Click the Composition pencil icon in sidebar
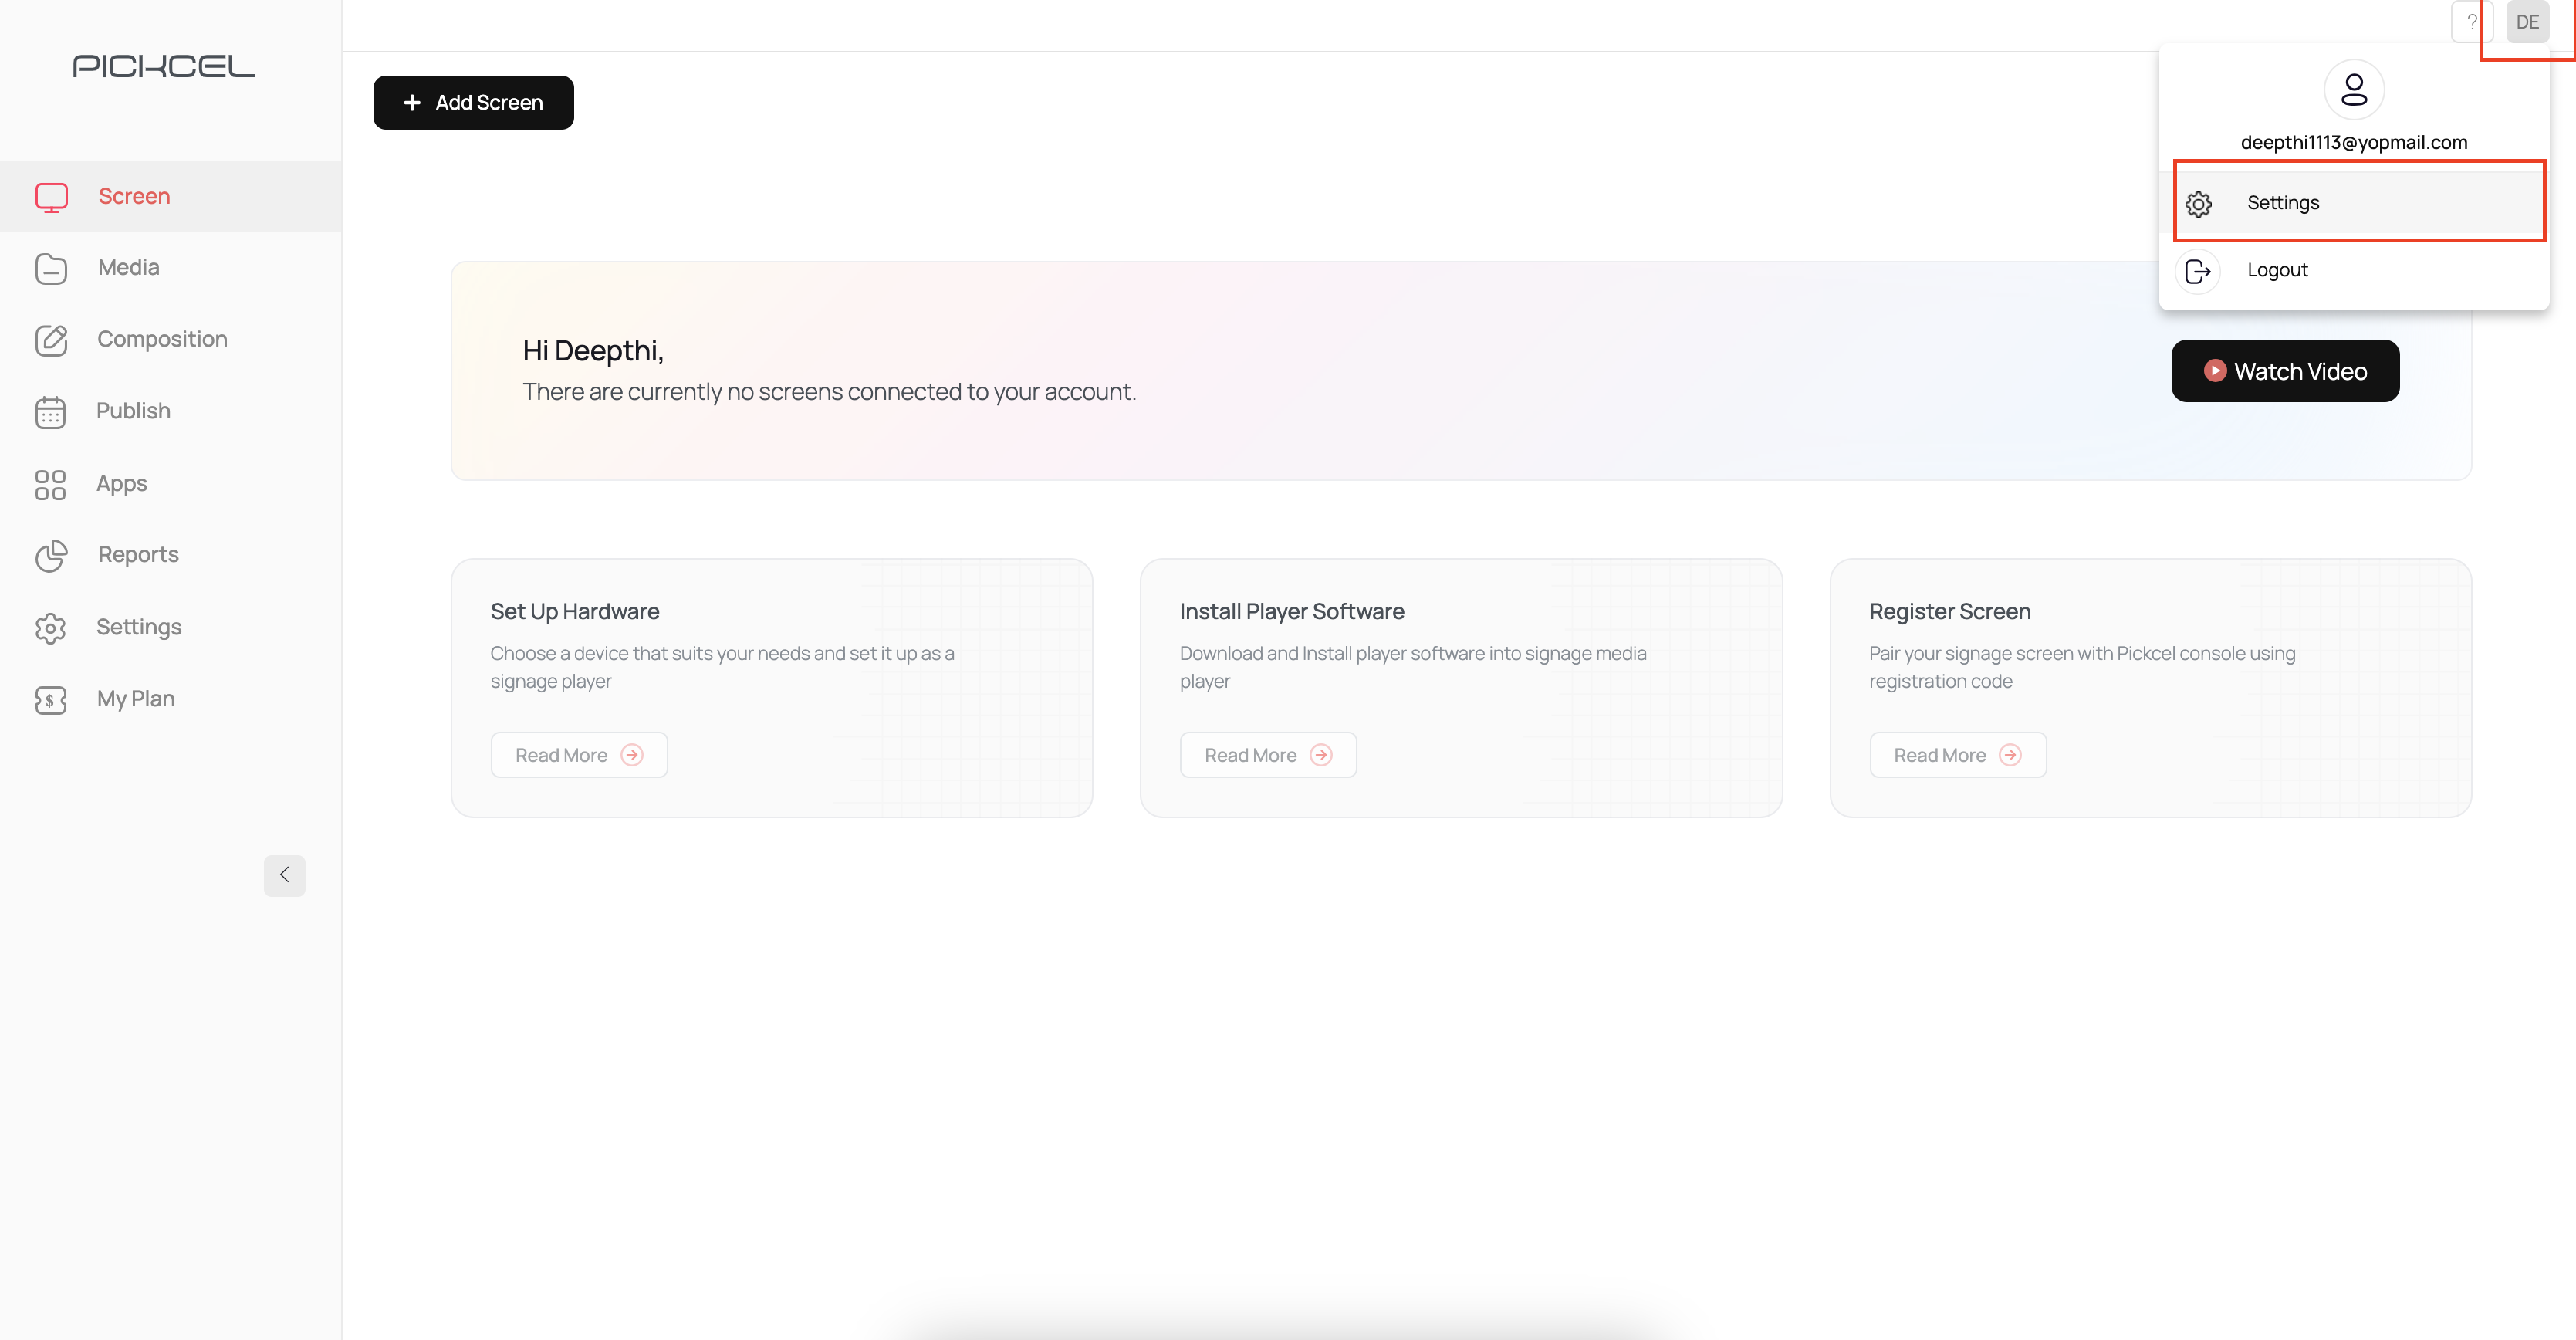Screen dimensions: 2576x1340 click(x=51, y=340)
